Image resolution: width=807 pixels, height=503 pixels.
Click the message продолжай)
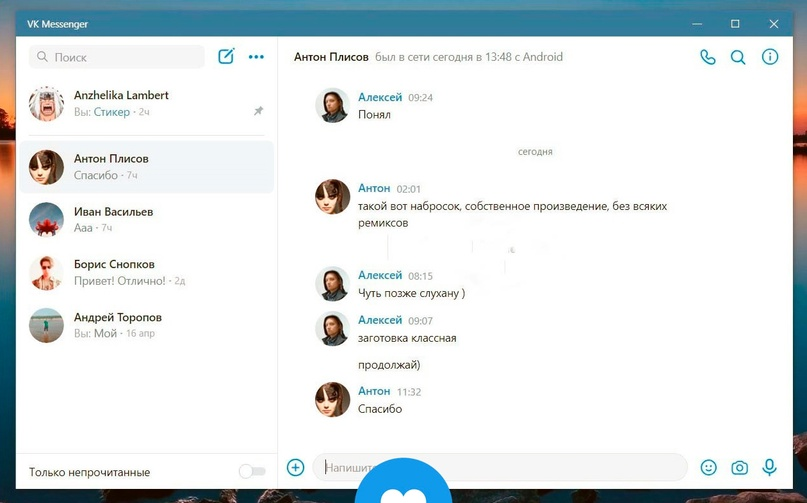[389, 365]
